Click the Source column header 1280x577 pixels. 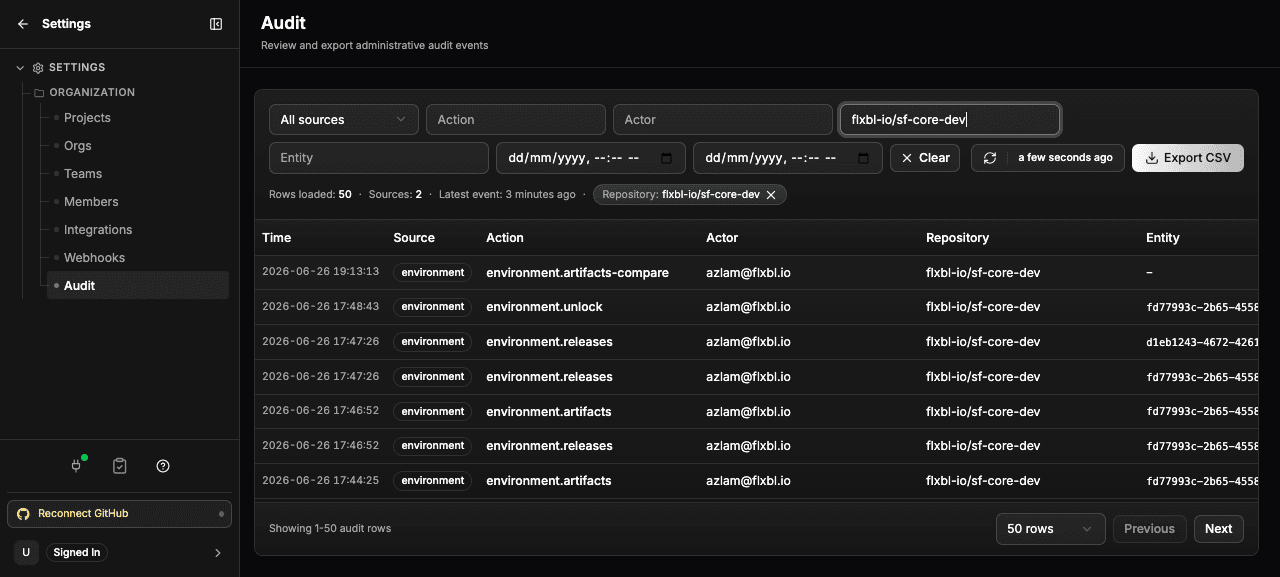(x=414, y=238)
